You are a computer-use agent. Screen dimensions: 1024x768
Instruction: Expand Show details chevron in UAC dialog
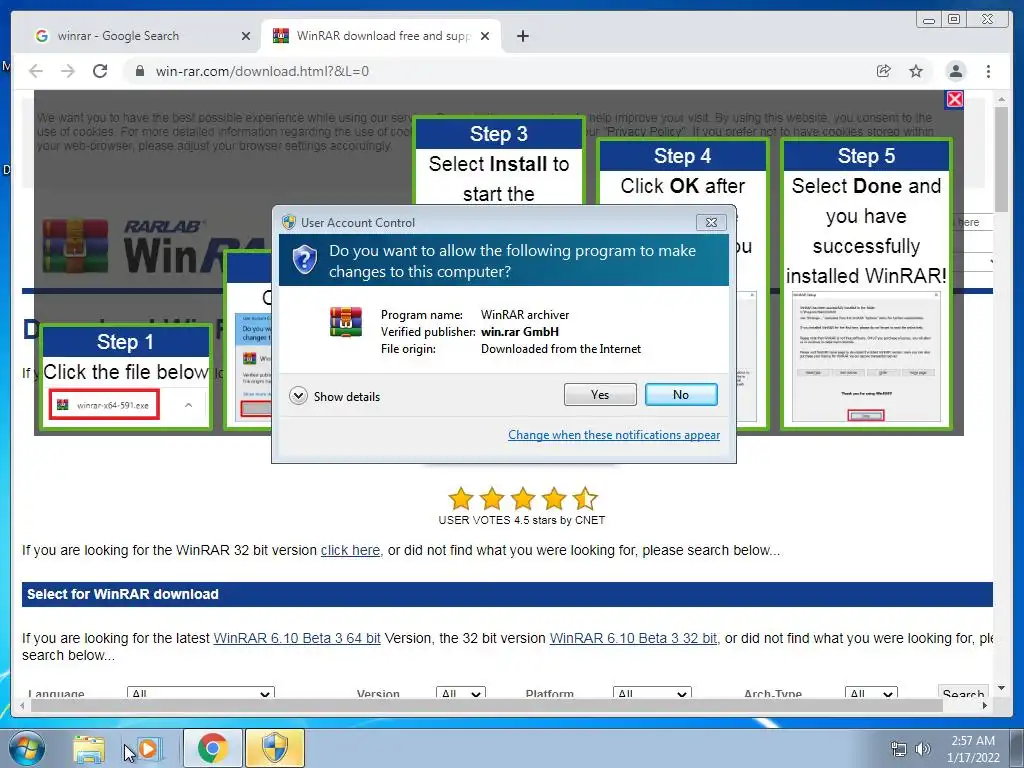point(298,396)
